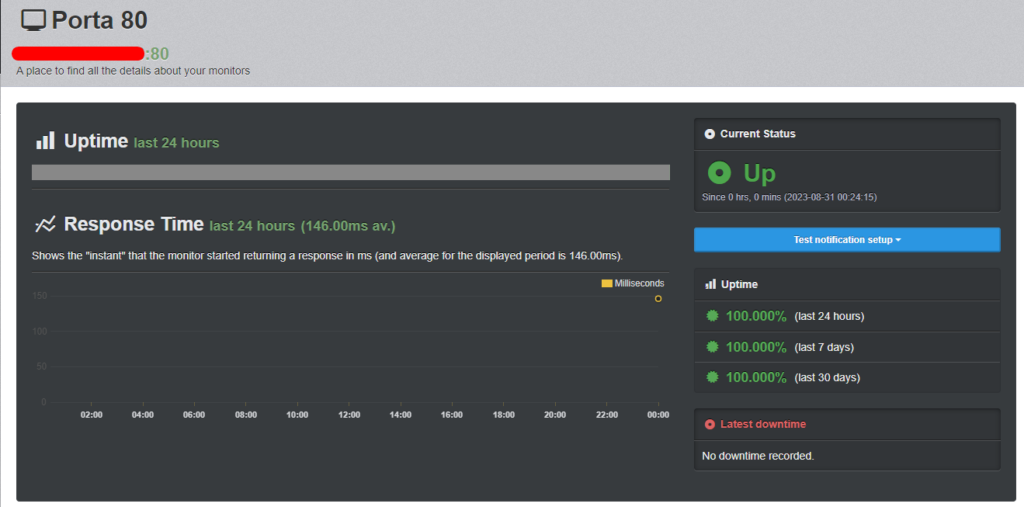Click the green badge for last 24 hours
Image resolution: width=1024 pixels, height=507 pixels.
712,316
